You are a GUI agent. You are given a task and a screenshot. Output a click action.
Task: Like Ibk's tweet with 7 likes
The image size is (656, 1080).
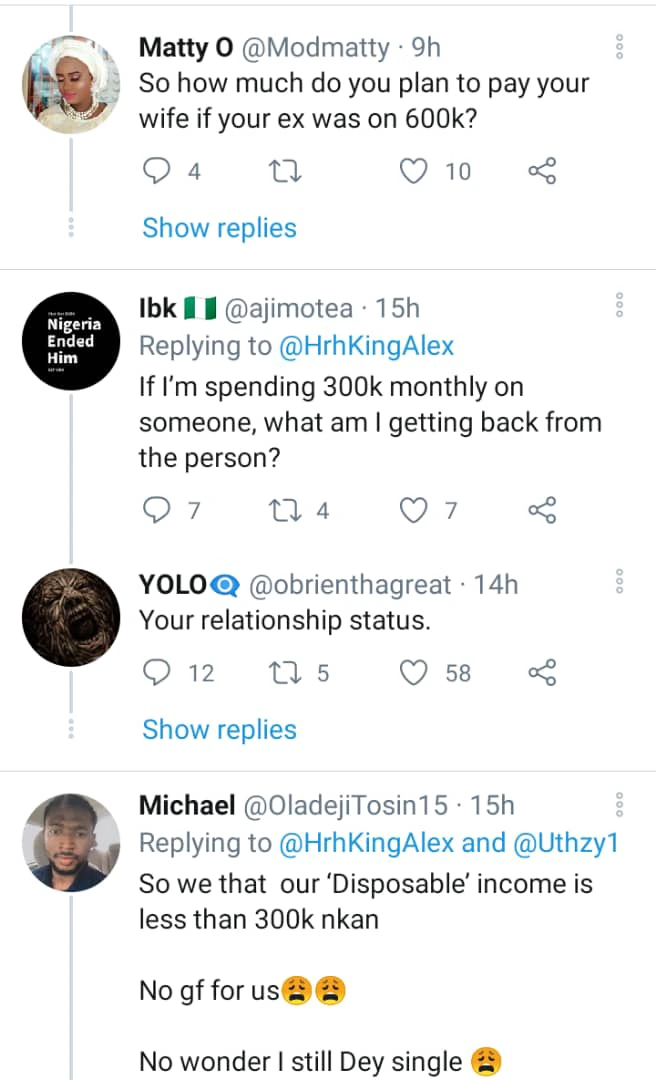coord(414,511)
